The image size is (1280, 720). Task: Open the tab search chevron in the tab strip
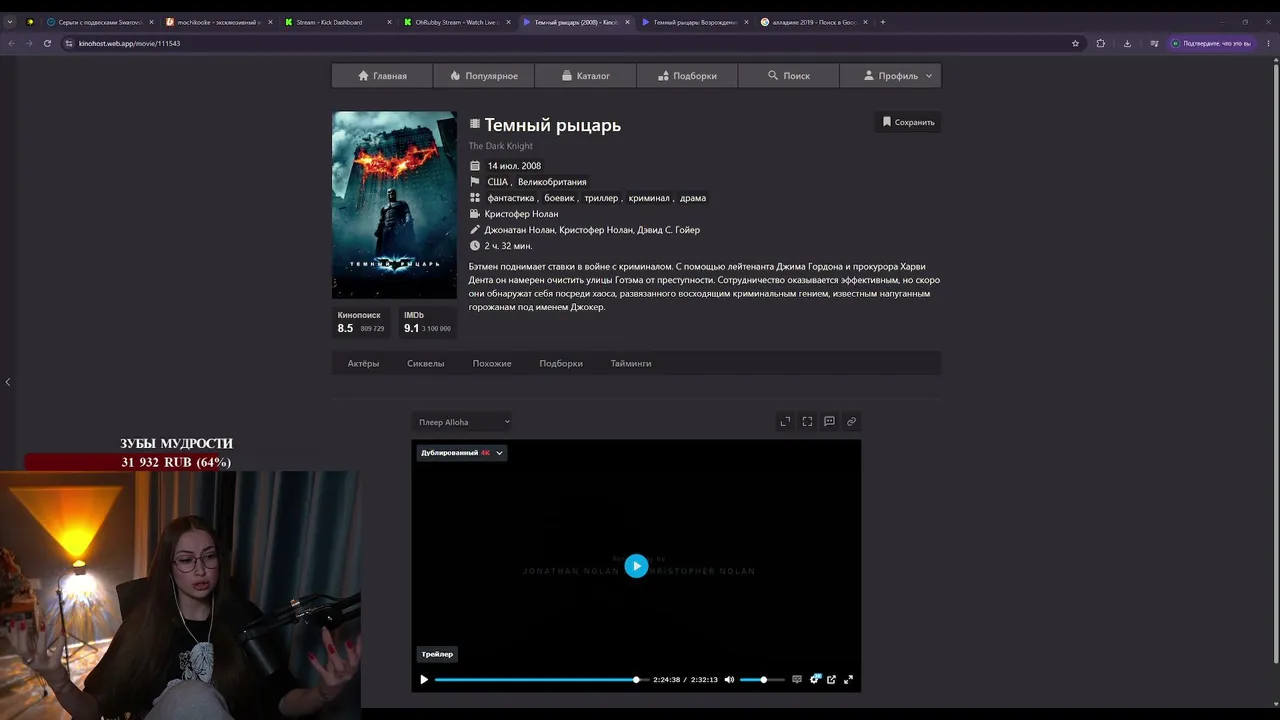[x=10, y=22]
